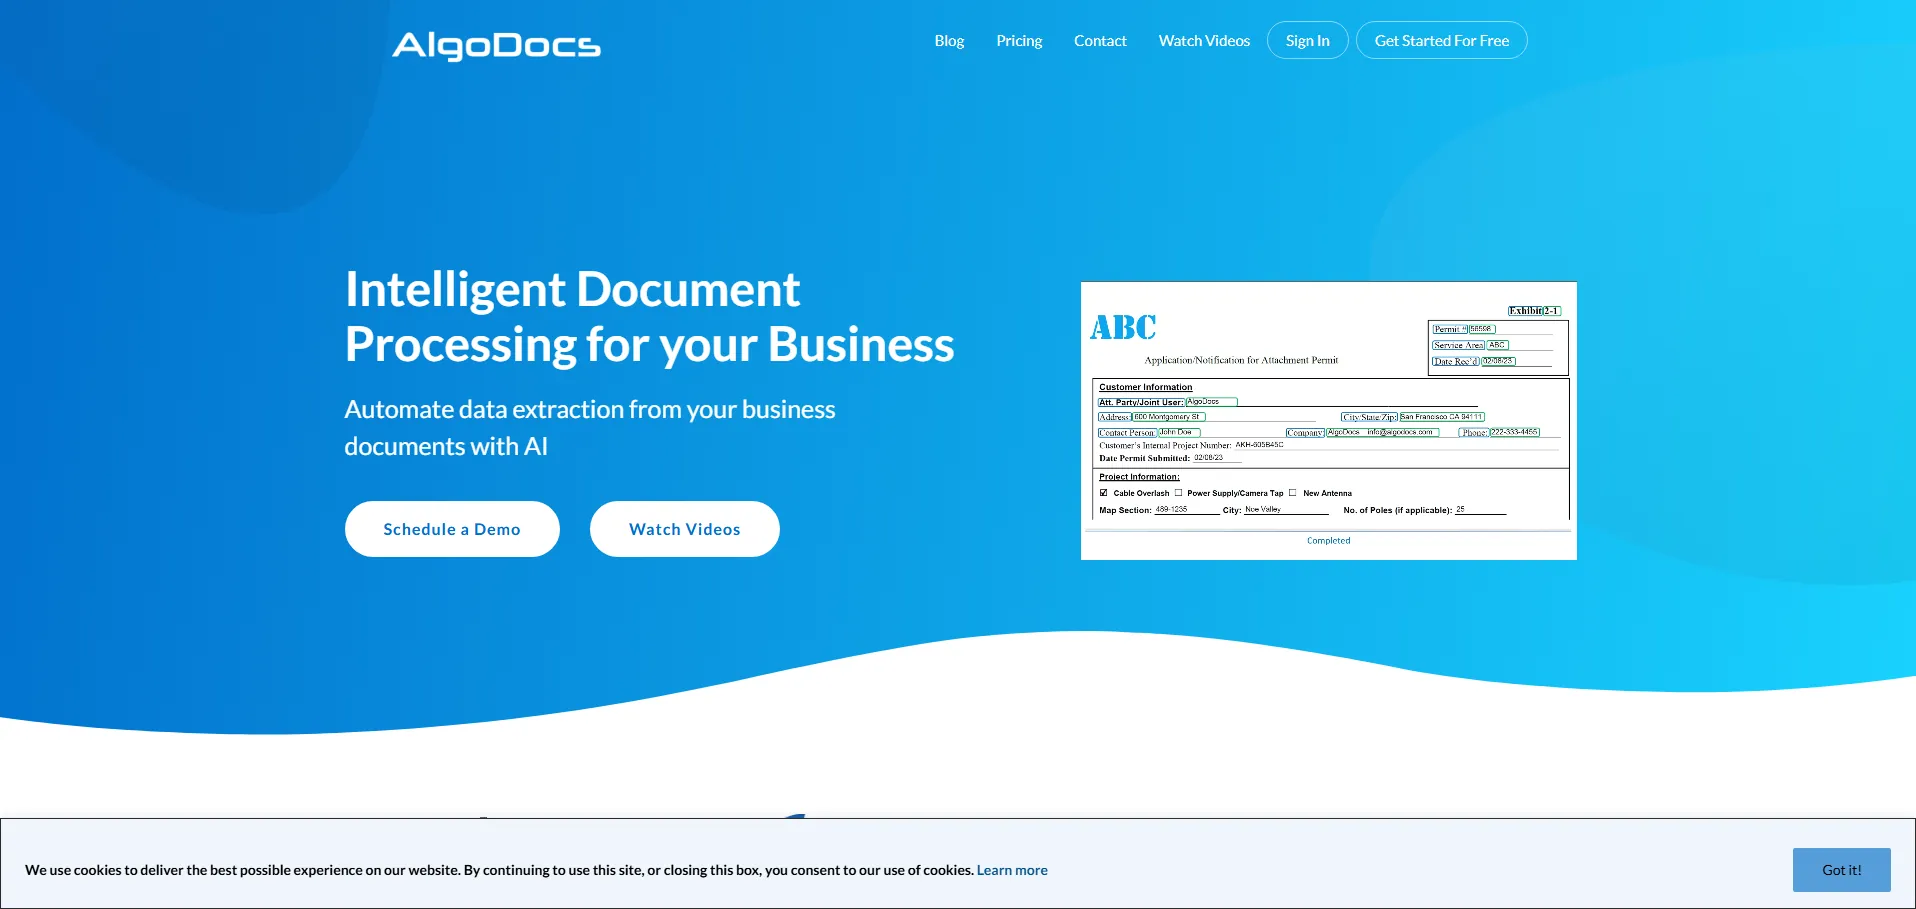Toggle the Cable Overlash checkbox
Image resolution: width=1916 pixels, height=909 pixels.
click(x=1104, y=493)
